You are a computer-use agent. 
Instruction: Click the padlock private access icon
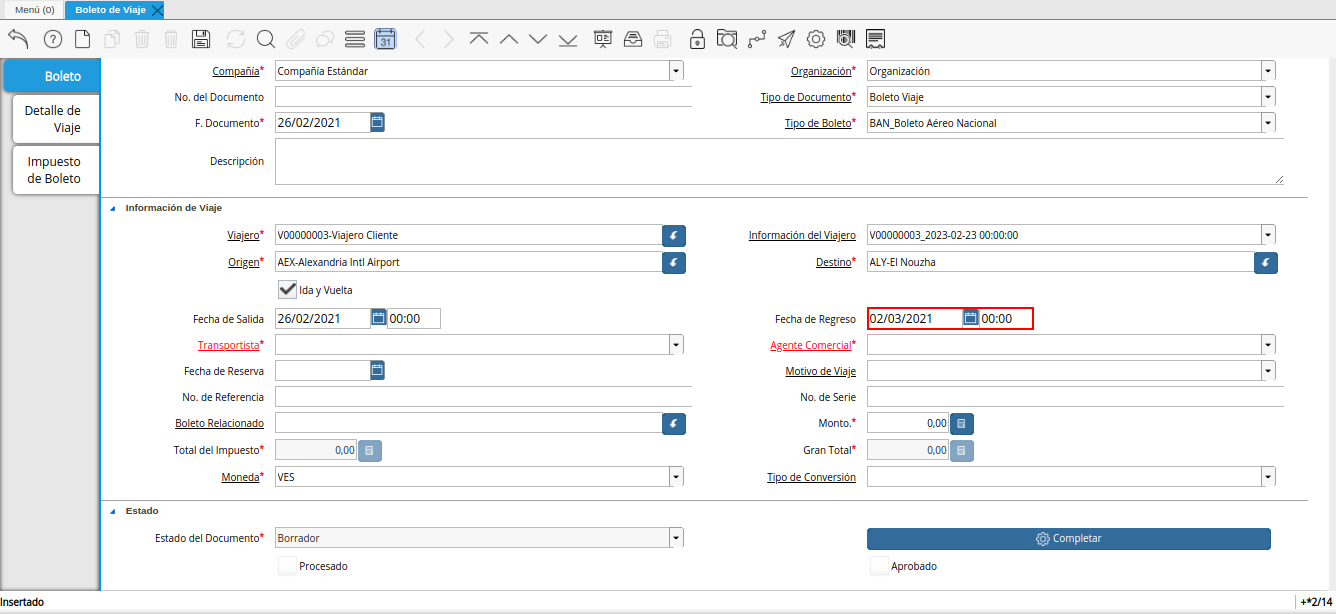pyautogui.click(x=696, y=39)
